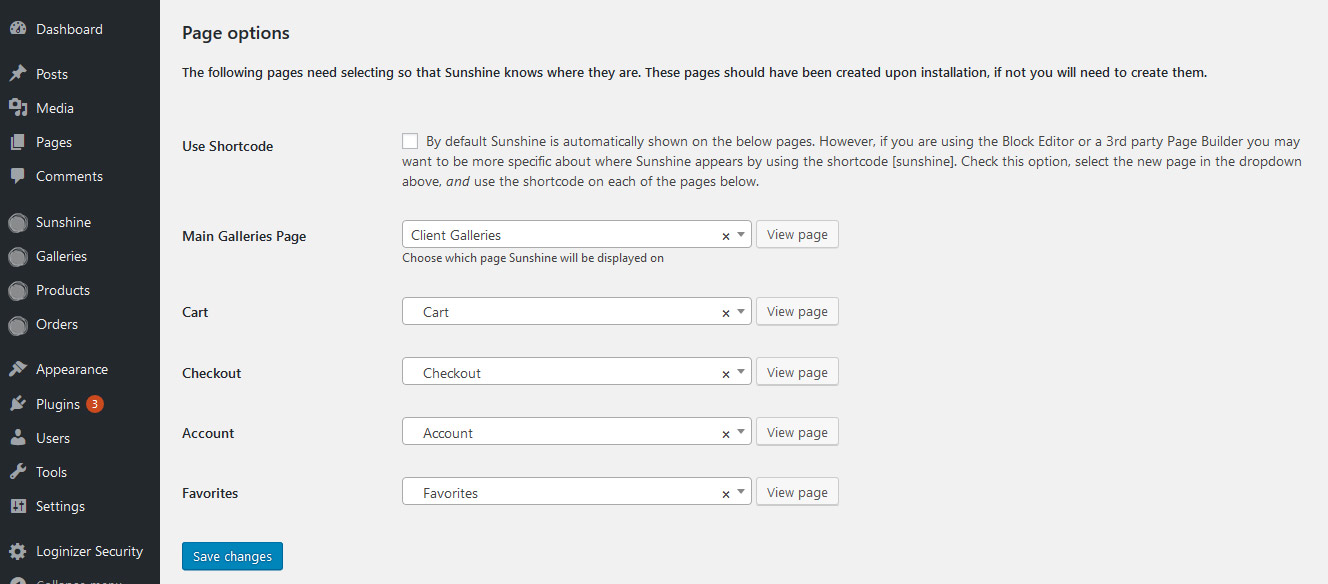Click the Cart field label
This screenshot has width=1328, height=584.
195,312
